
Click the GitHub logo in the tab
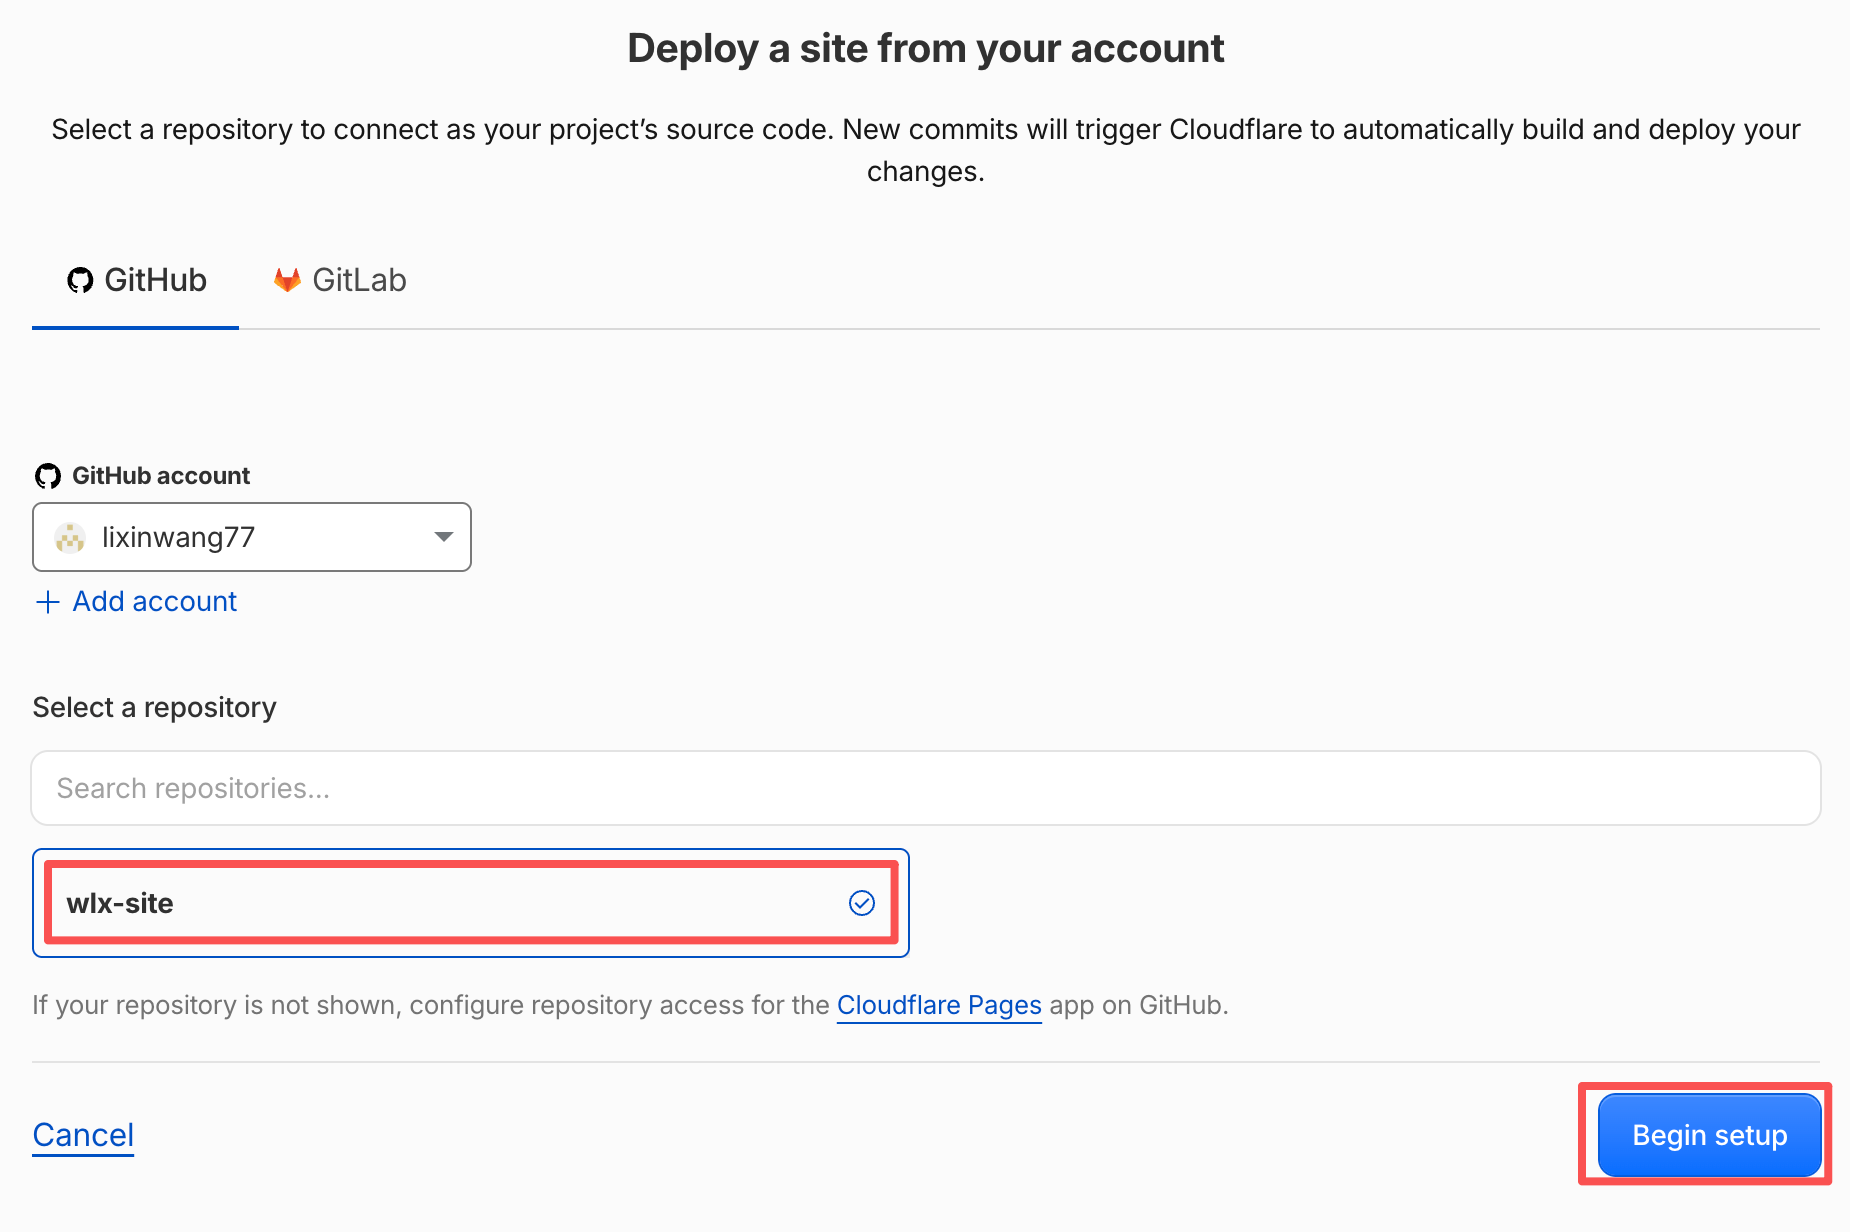coord(80,280)
